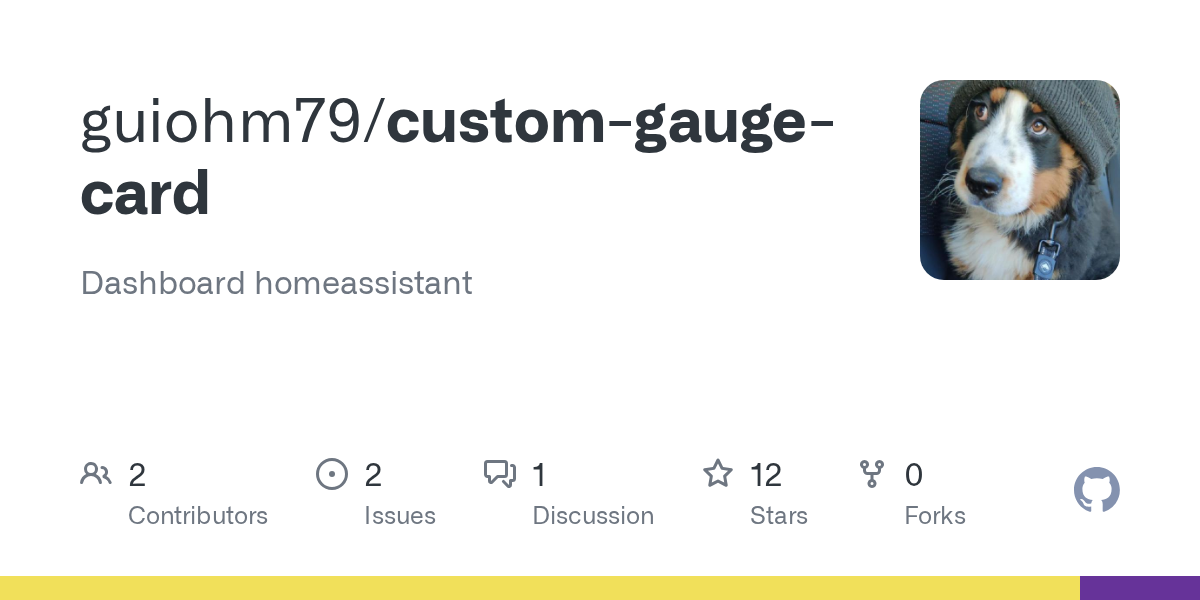
Task: Select the Forks label
Action: [x=935, y=516]
